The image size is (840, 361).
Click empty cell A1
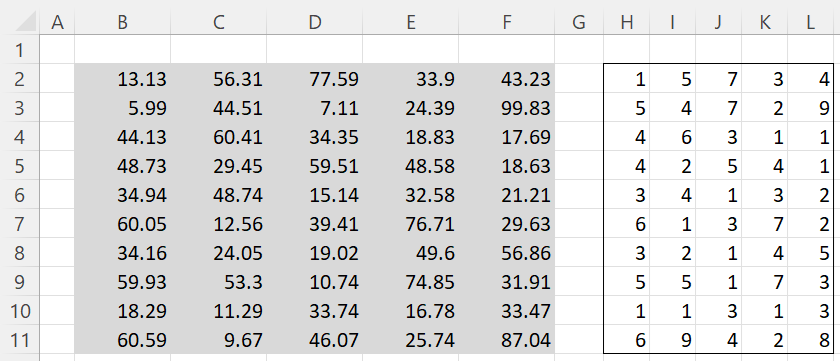click(x=57, y=50)
